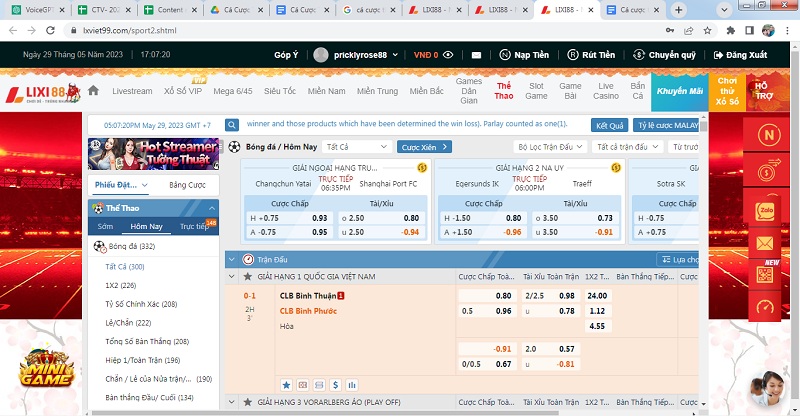Click the Rút Tiền button
The image size is (800, 416).
(x=591, y=55)
